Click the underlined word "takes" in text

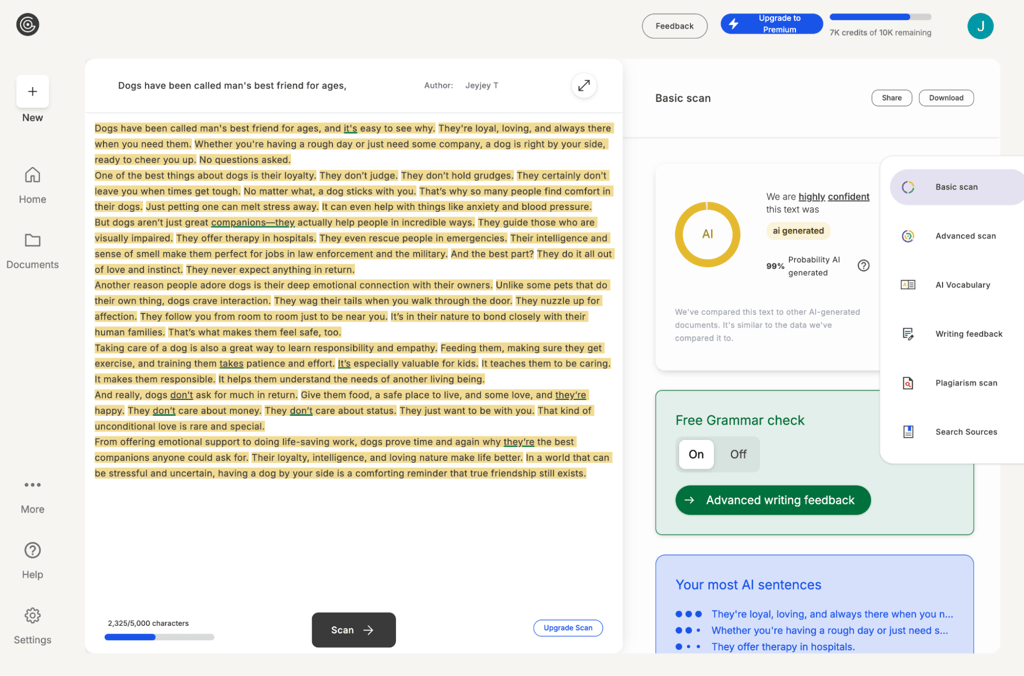[x=231, y=364]
